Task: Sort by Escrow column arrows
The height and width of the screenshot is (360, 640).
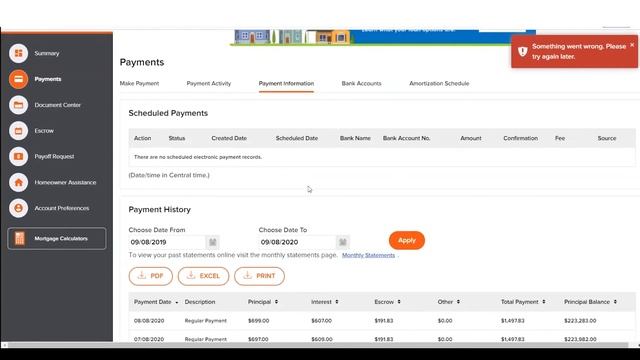Action: point(399,302)
